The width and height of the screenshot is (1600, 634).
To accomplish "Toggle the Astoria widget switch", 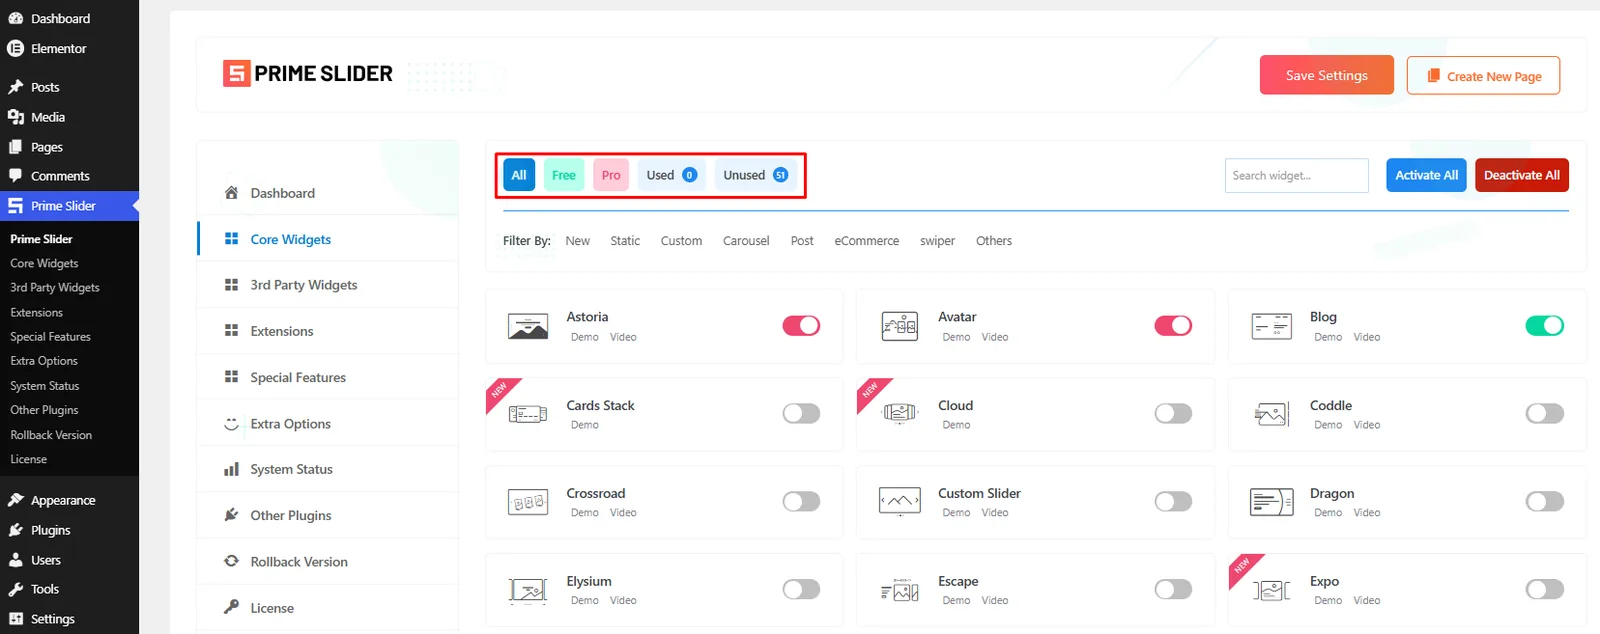I will 801,325.
